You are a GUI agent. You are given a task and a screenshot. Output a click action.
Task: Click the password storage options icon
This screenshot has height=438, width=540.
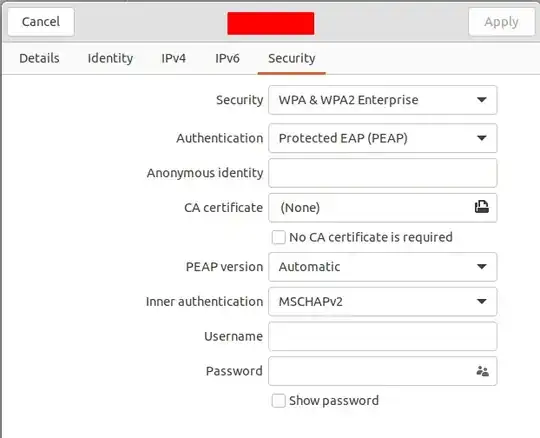point(482,371)
